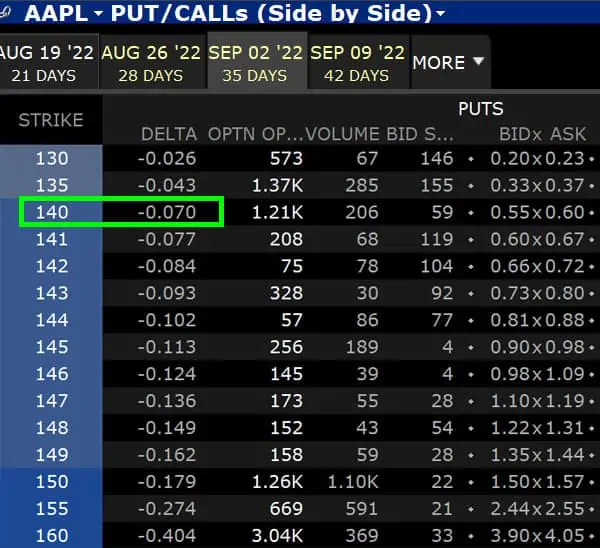Click the OPTN OP... open interest header
This screenshot has height=548, width=600.
(x=254, y=134)
